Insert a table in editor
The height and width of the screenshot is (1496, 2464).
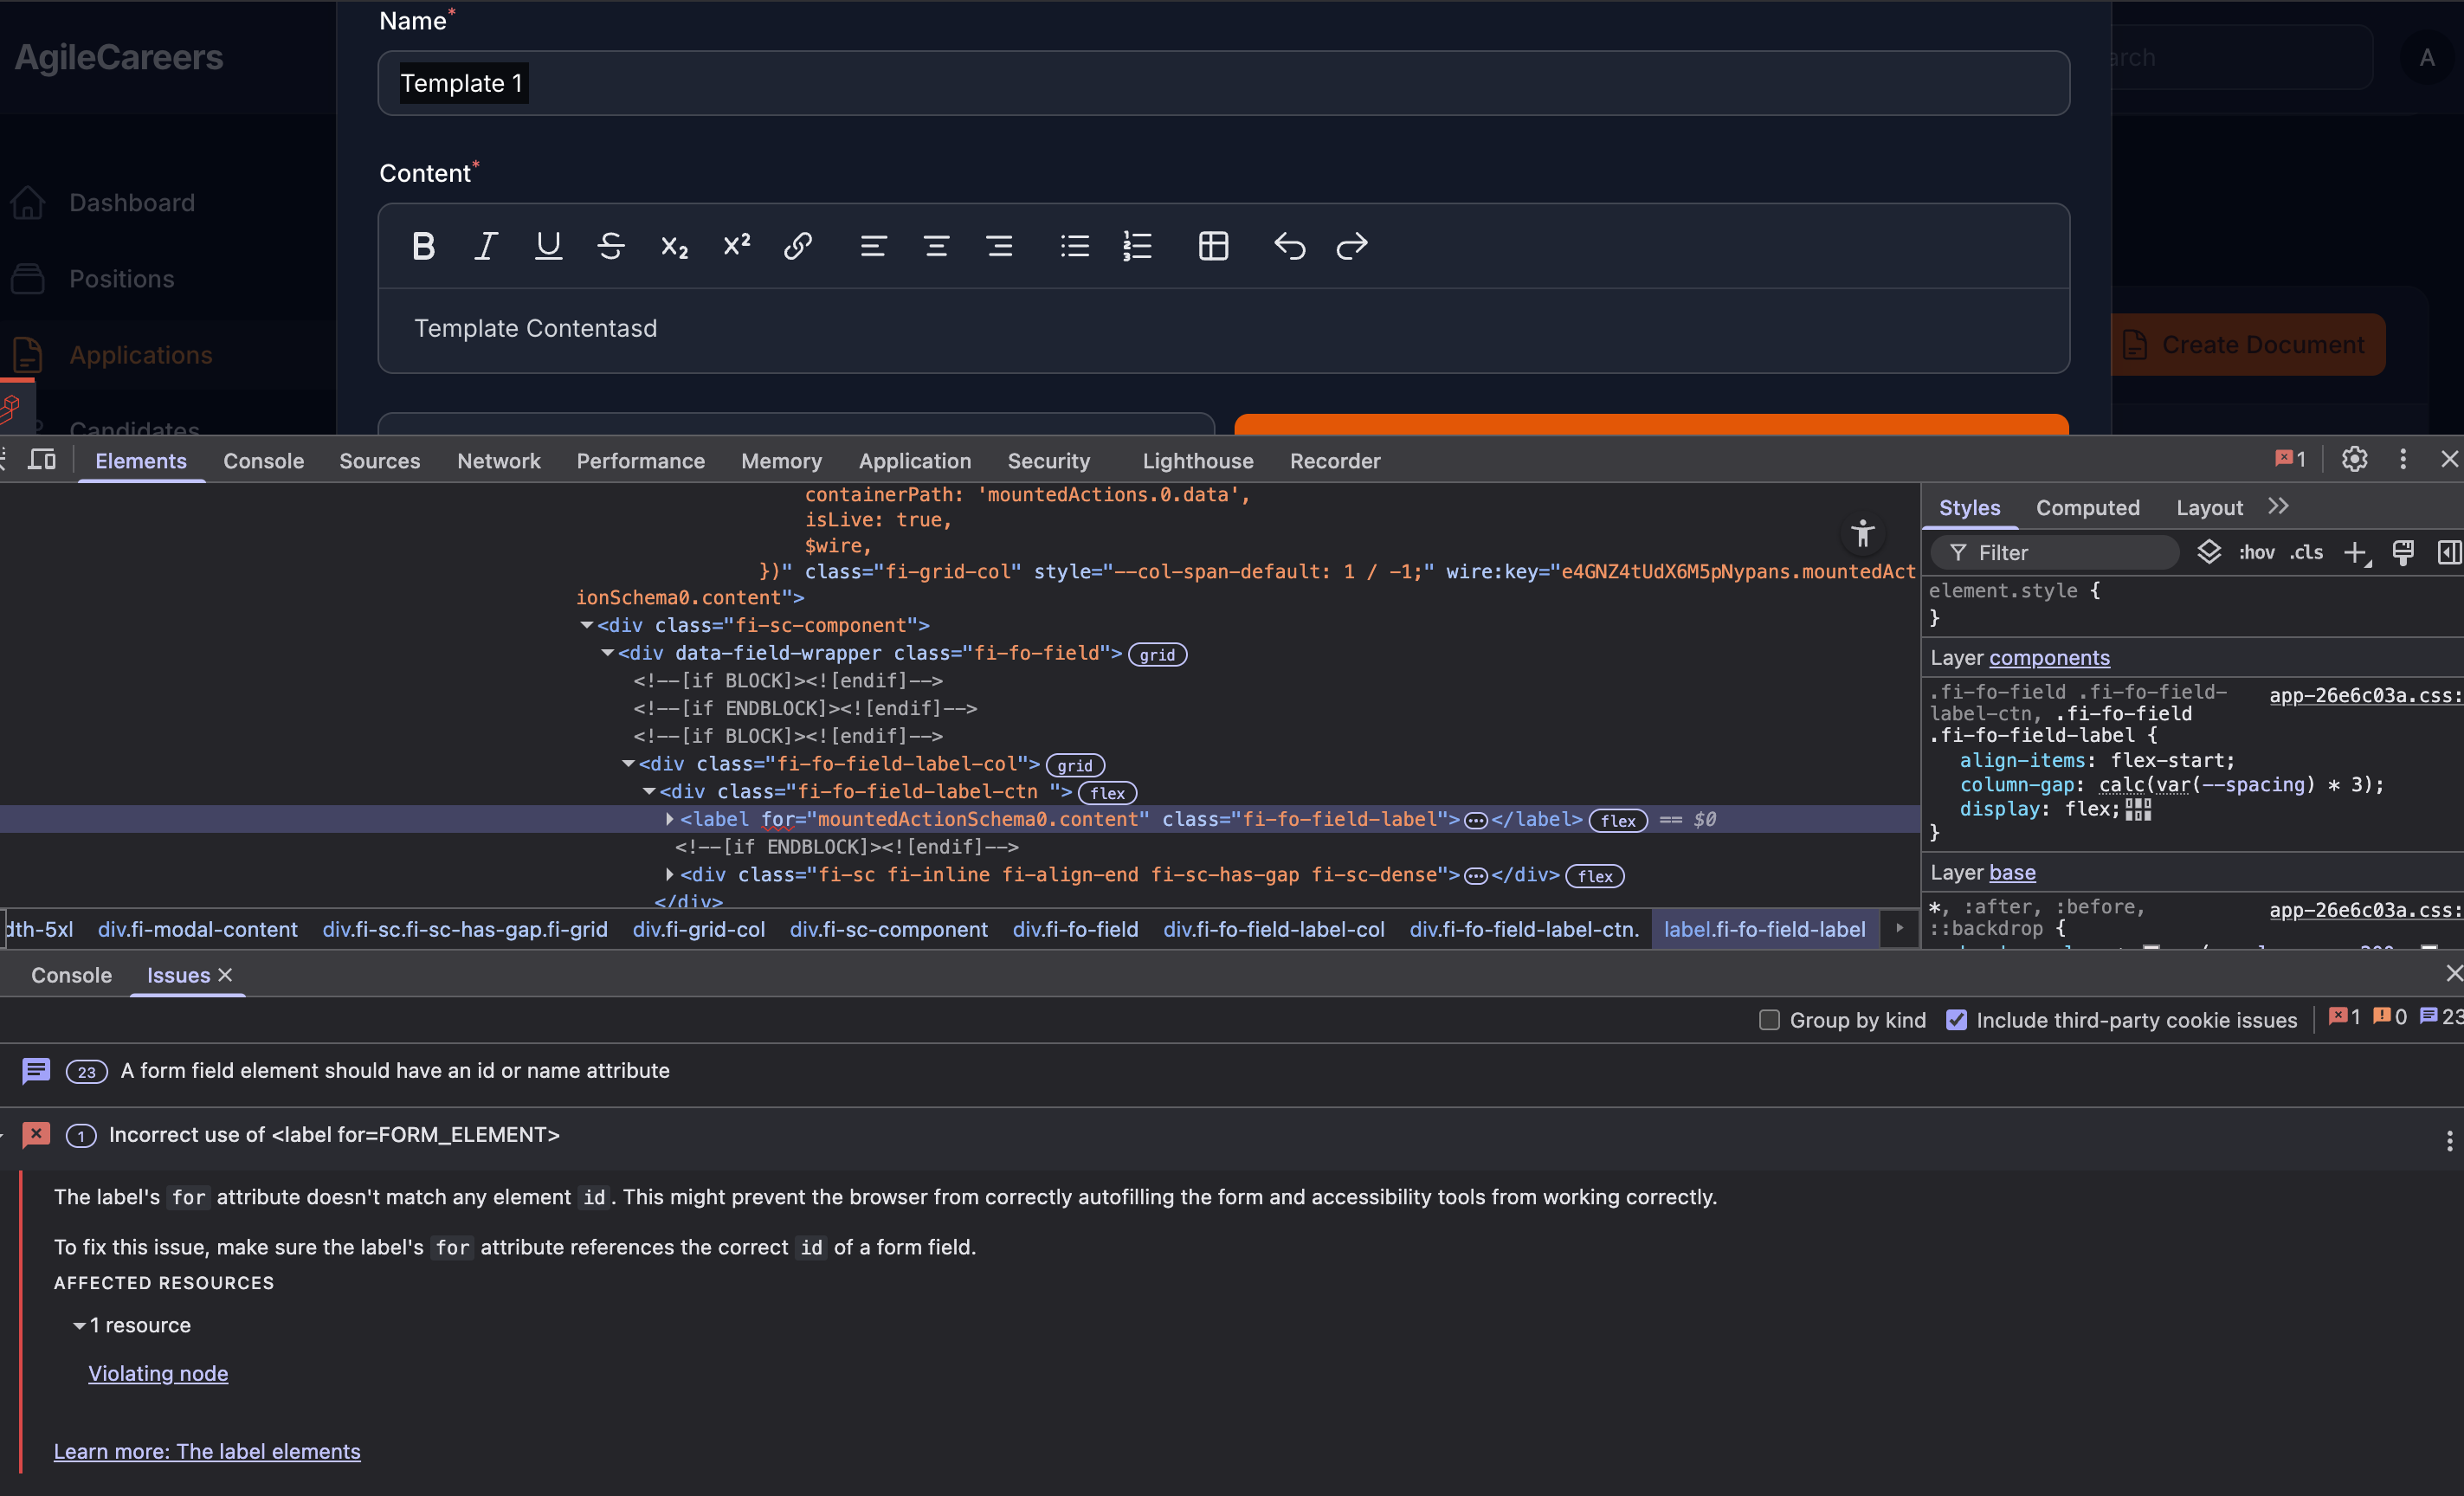(1213, 246)
